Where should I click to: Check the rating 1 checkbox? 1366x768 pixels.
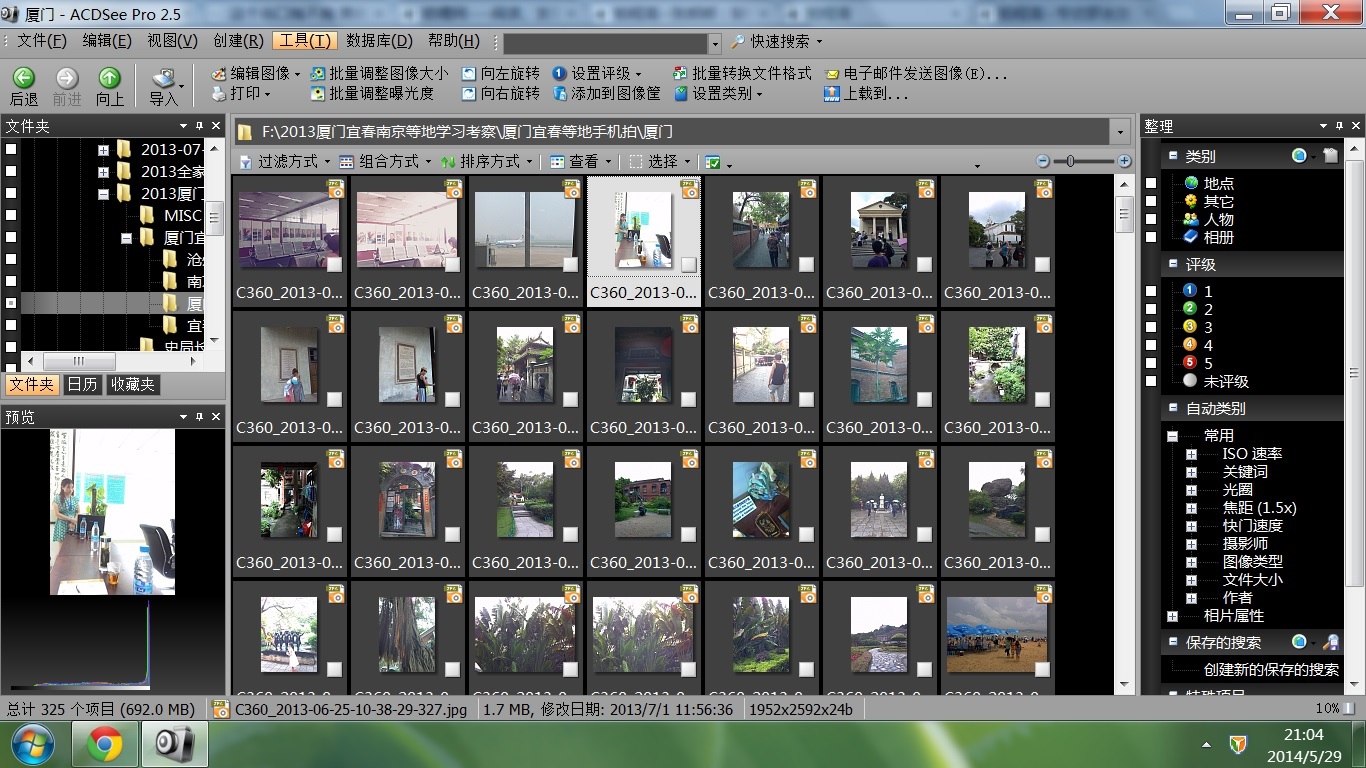(1151, 291)
